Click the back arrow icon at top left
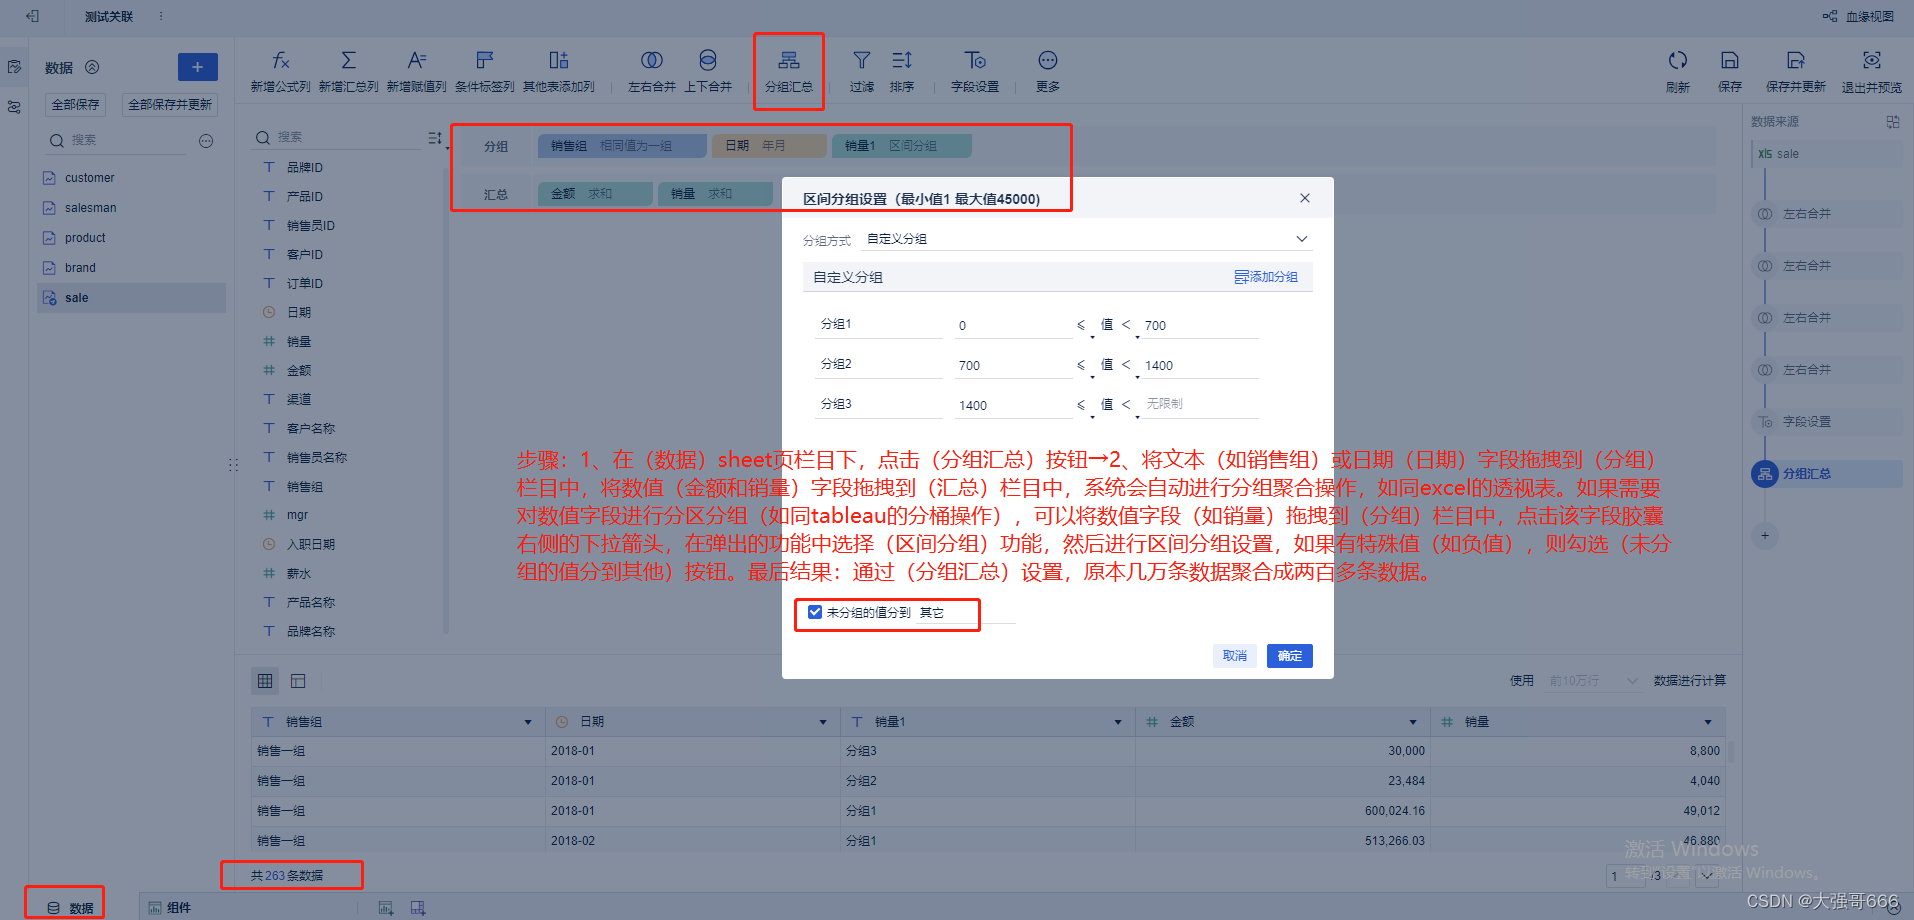Screen dimensions: 1914x920 (32, 16)
